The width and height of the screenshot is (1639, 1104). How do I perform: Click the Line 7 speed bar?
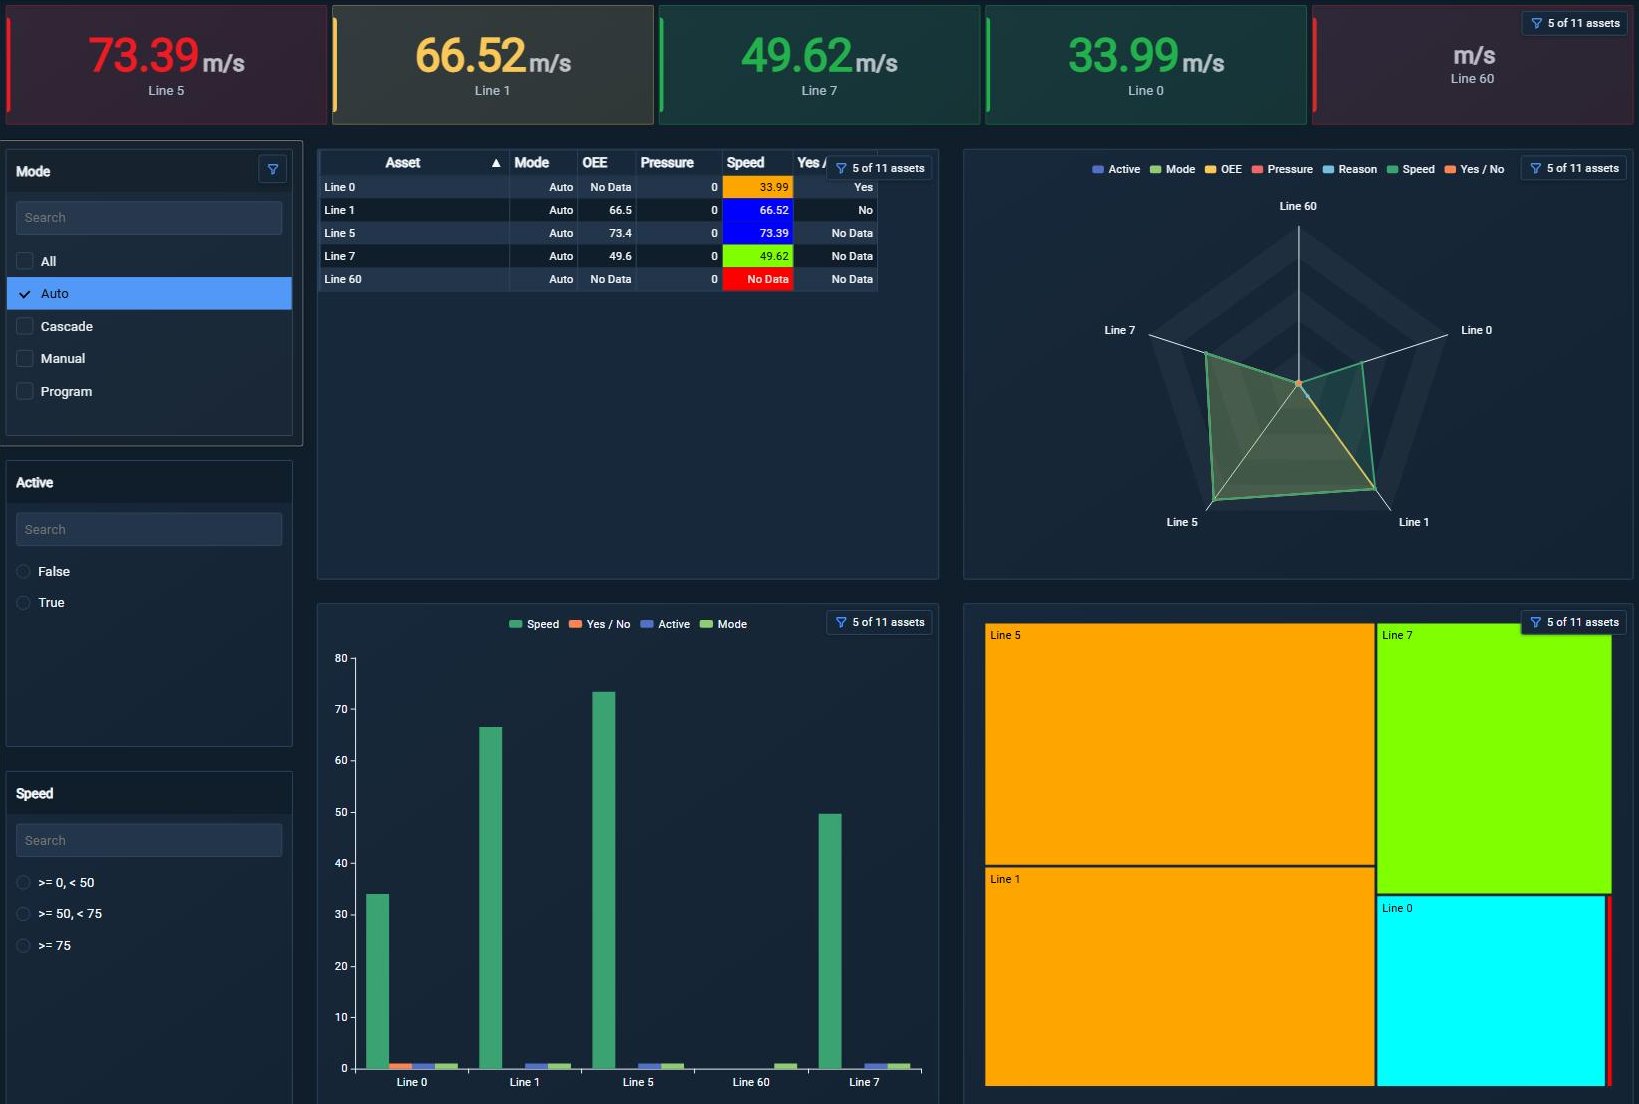click(830, 941)
